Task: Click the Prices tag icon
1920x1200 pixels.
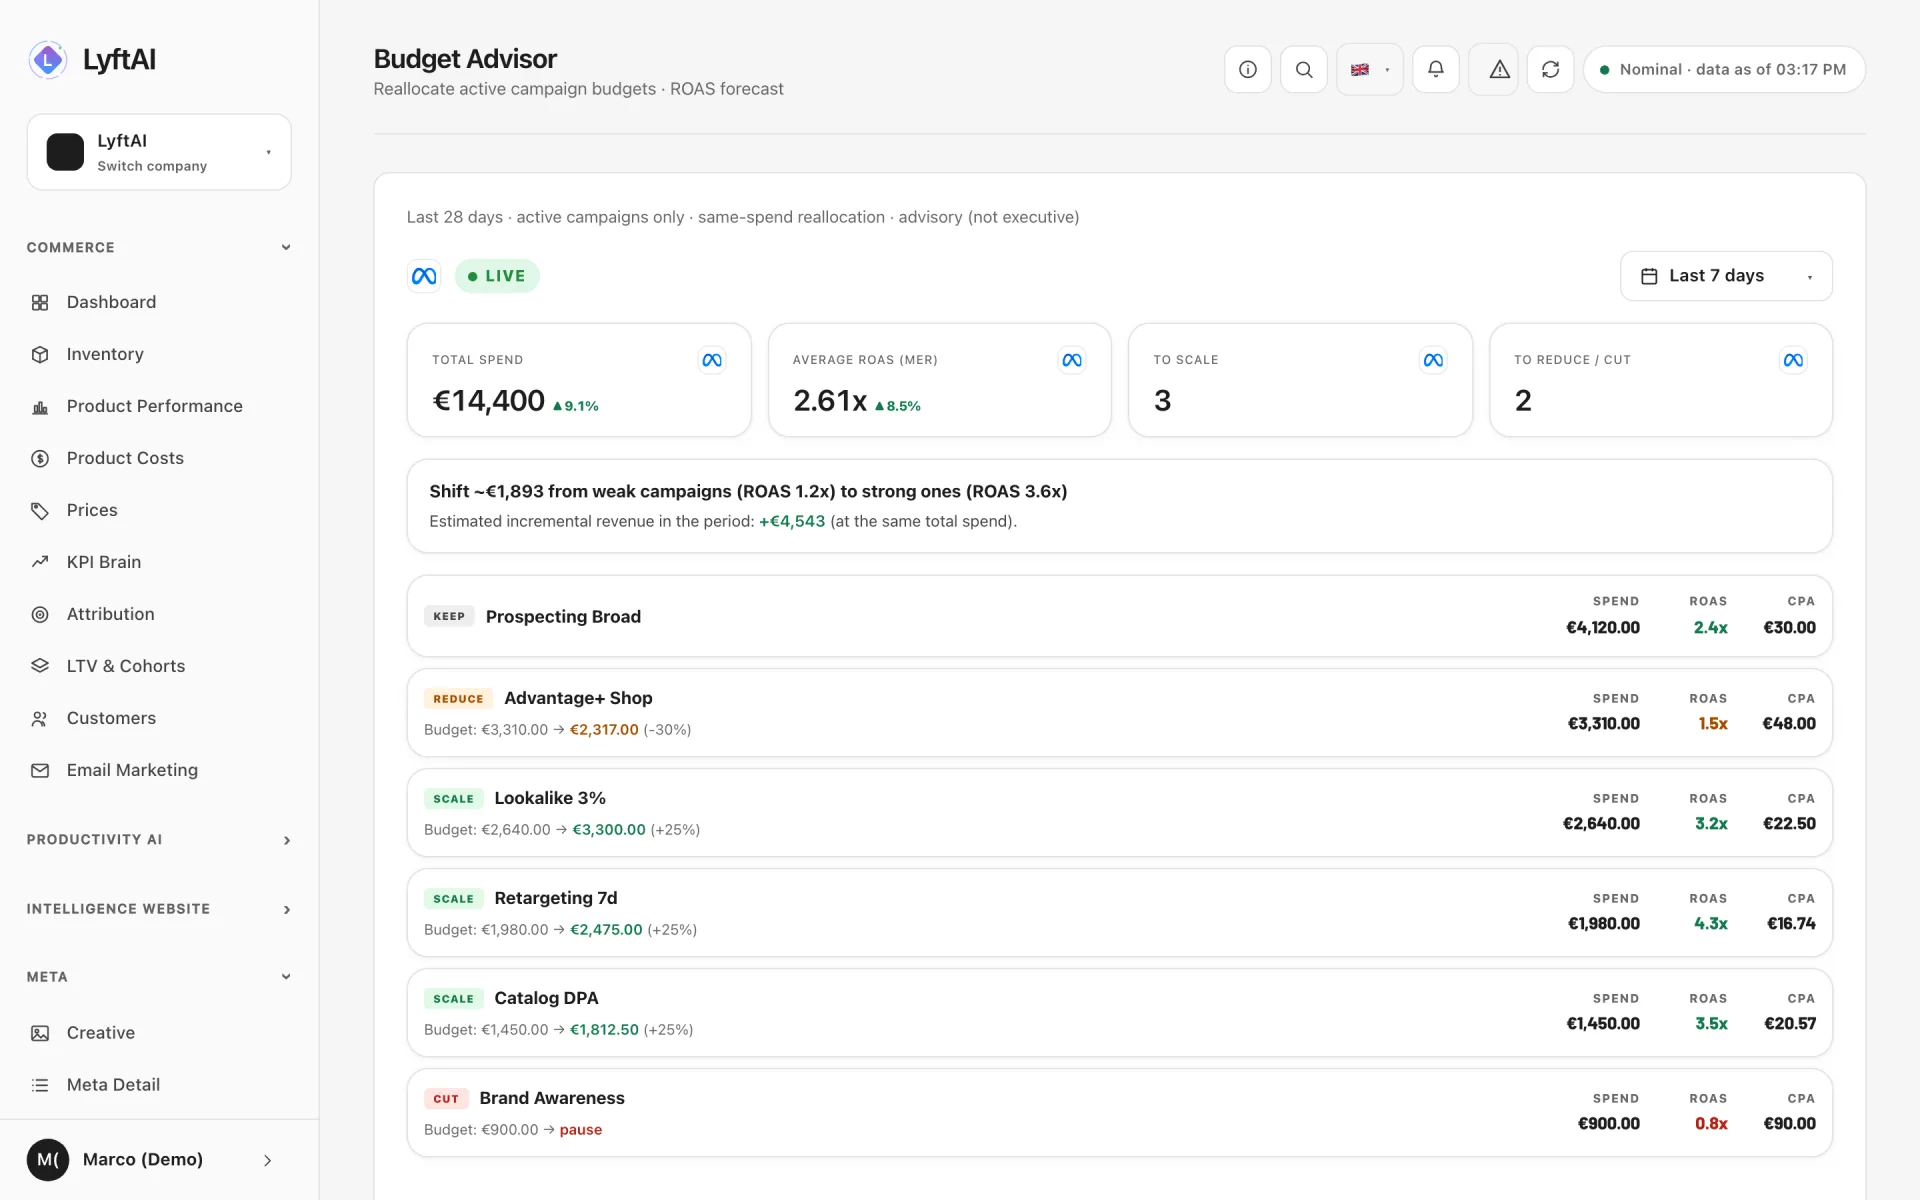Action: (x=40, y=510)
